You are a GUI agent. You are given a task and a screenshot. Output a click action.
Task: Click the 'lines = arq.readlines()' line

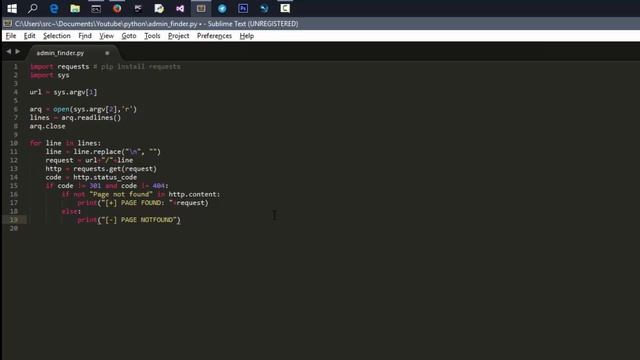75,118
